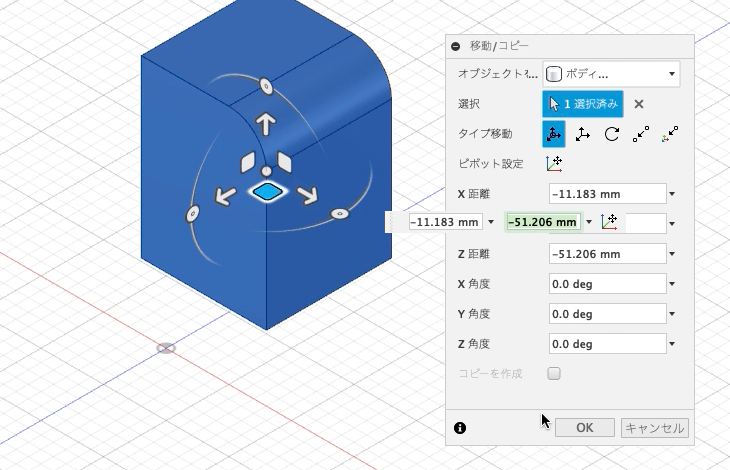Select the Translate move type icon
730x470 pixels.
582,134
